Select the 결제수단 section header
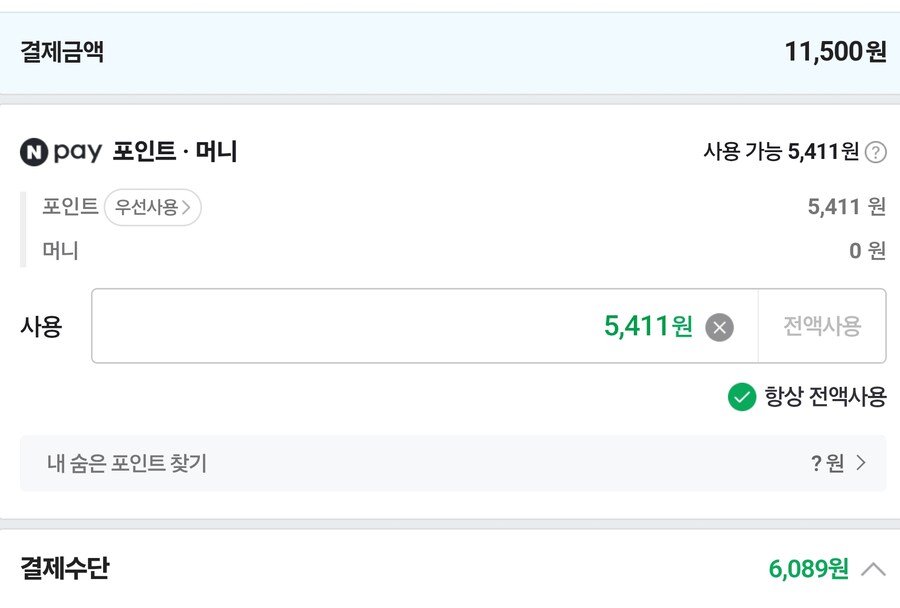900x608 pixels. tap(65, 569)
